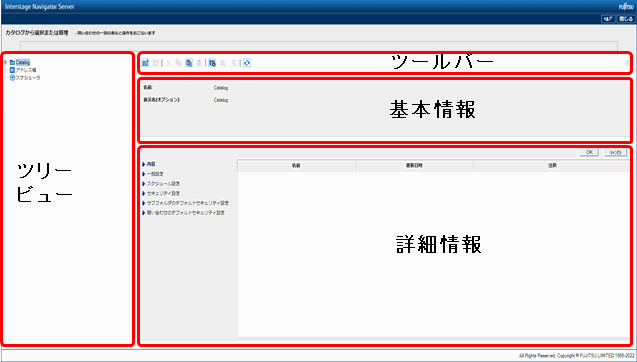
Task: Click the grayed delete trash icon
Action: (x=199, y=63)
